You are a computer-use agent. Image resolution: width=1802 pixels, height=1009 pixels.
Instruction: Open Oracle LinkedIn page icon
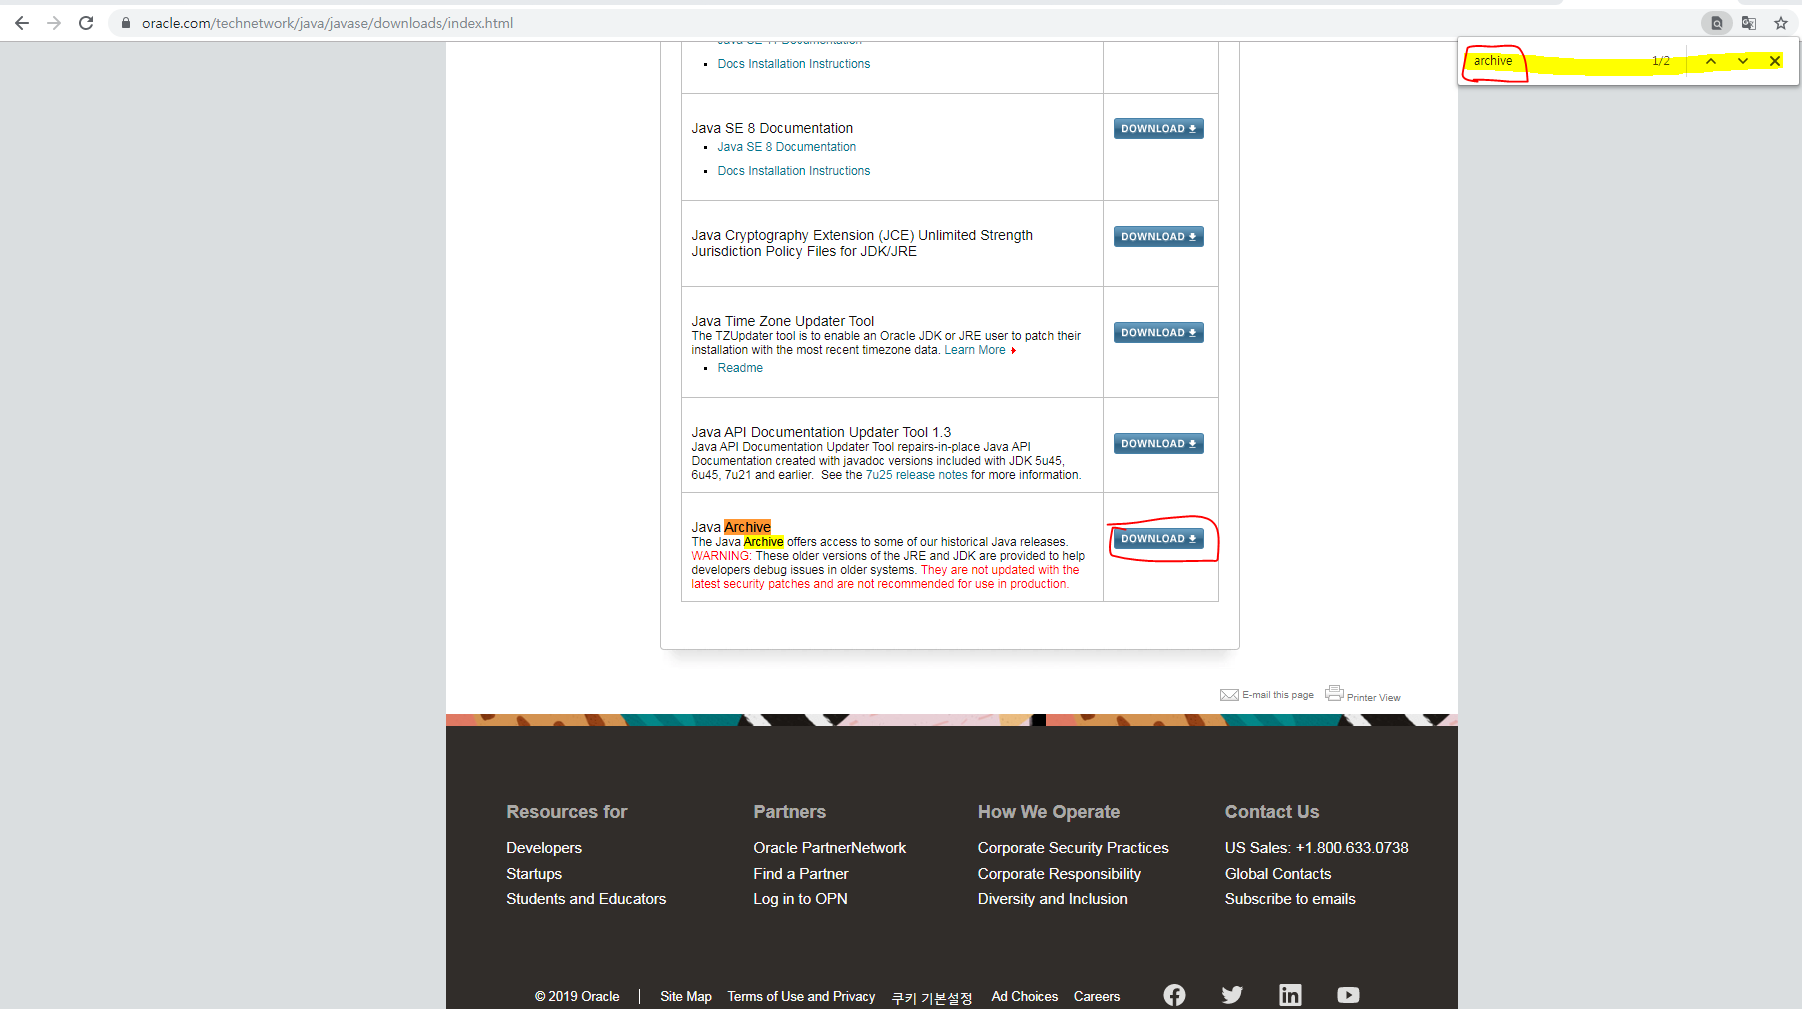pyautogui.click(x=1290, y=995)
